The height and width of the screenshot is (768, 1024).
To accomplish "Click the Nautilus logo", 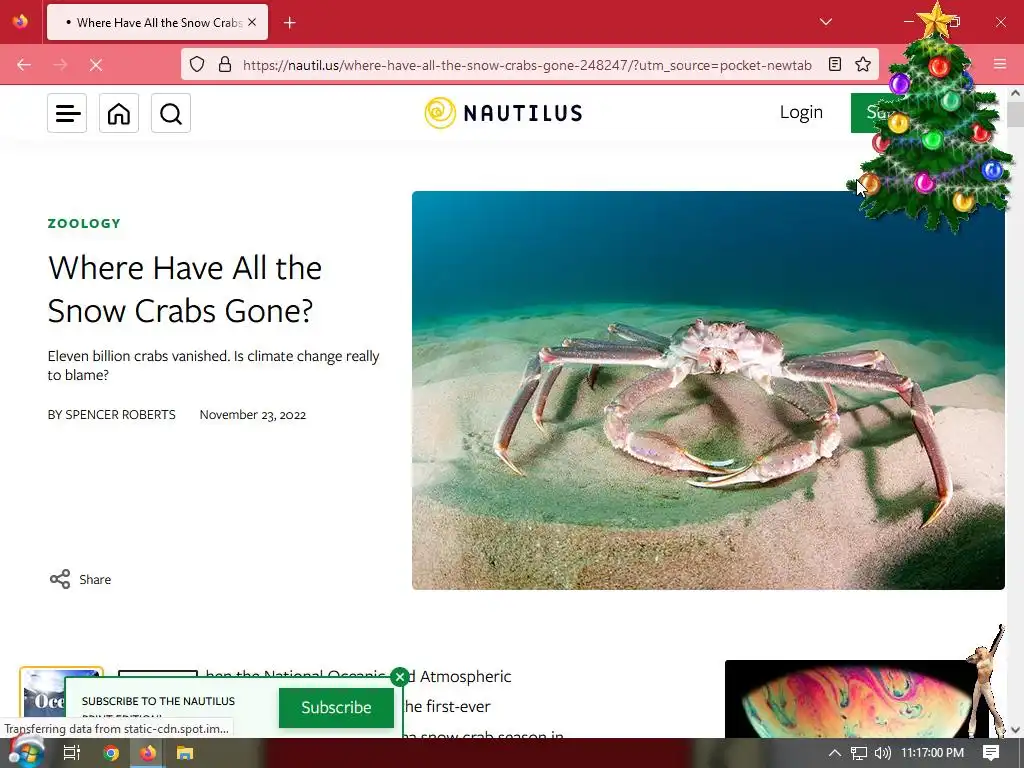I will coord(503,113).
